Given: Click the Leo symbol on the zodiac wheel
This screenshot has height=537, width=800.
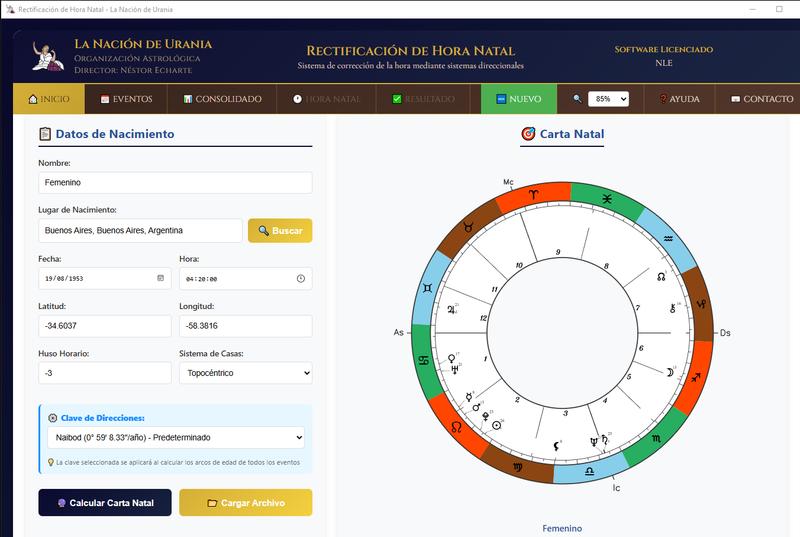Looking at the screenshot, I should point(457,426).
